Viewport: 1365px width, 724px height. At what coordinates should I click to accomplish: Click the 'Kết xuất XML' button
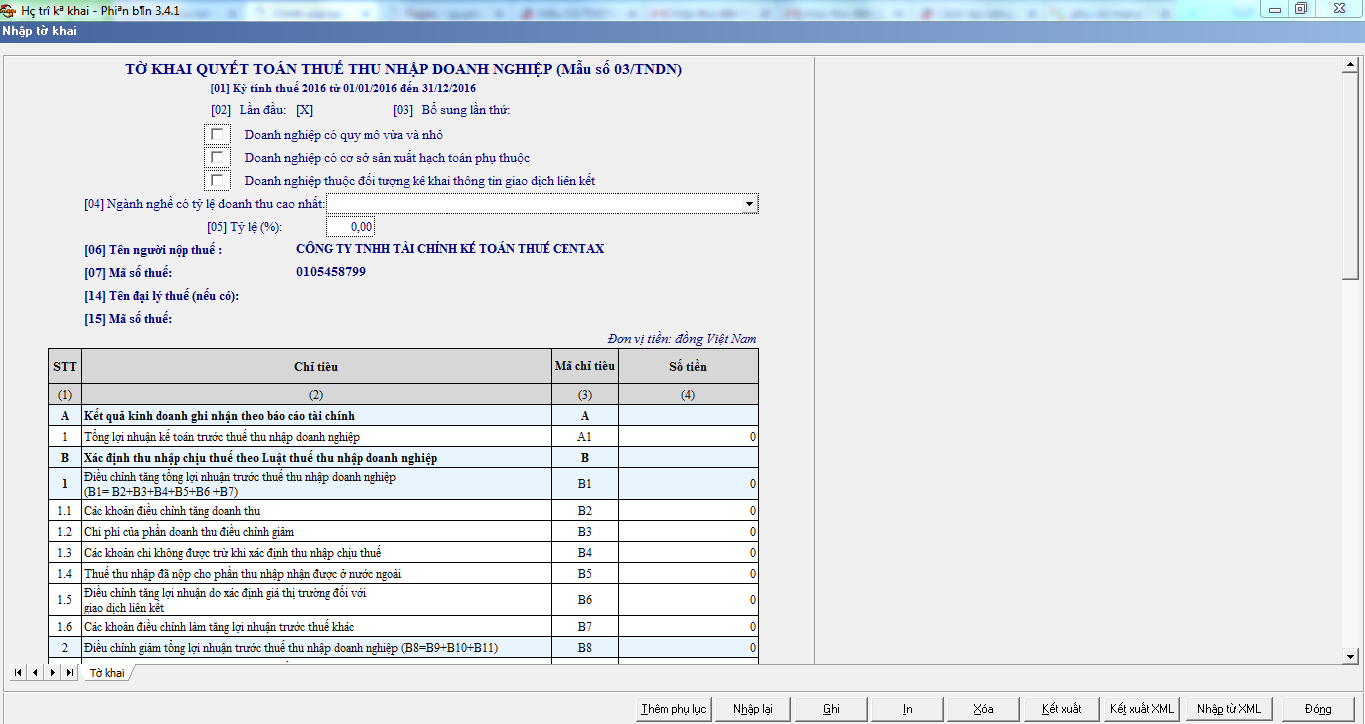(x=1142, y=709)
